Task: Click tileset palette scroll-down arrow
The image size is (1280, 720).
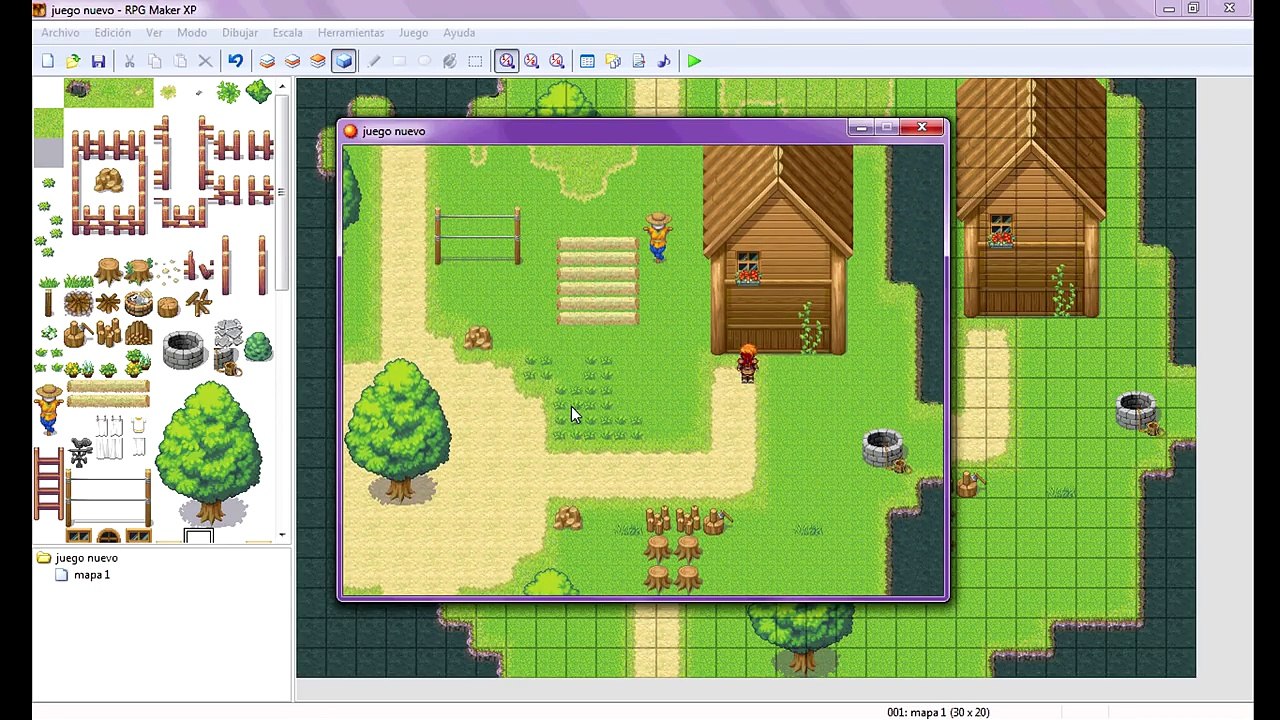Action: pyautogui.click(x=282, y=535)
